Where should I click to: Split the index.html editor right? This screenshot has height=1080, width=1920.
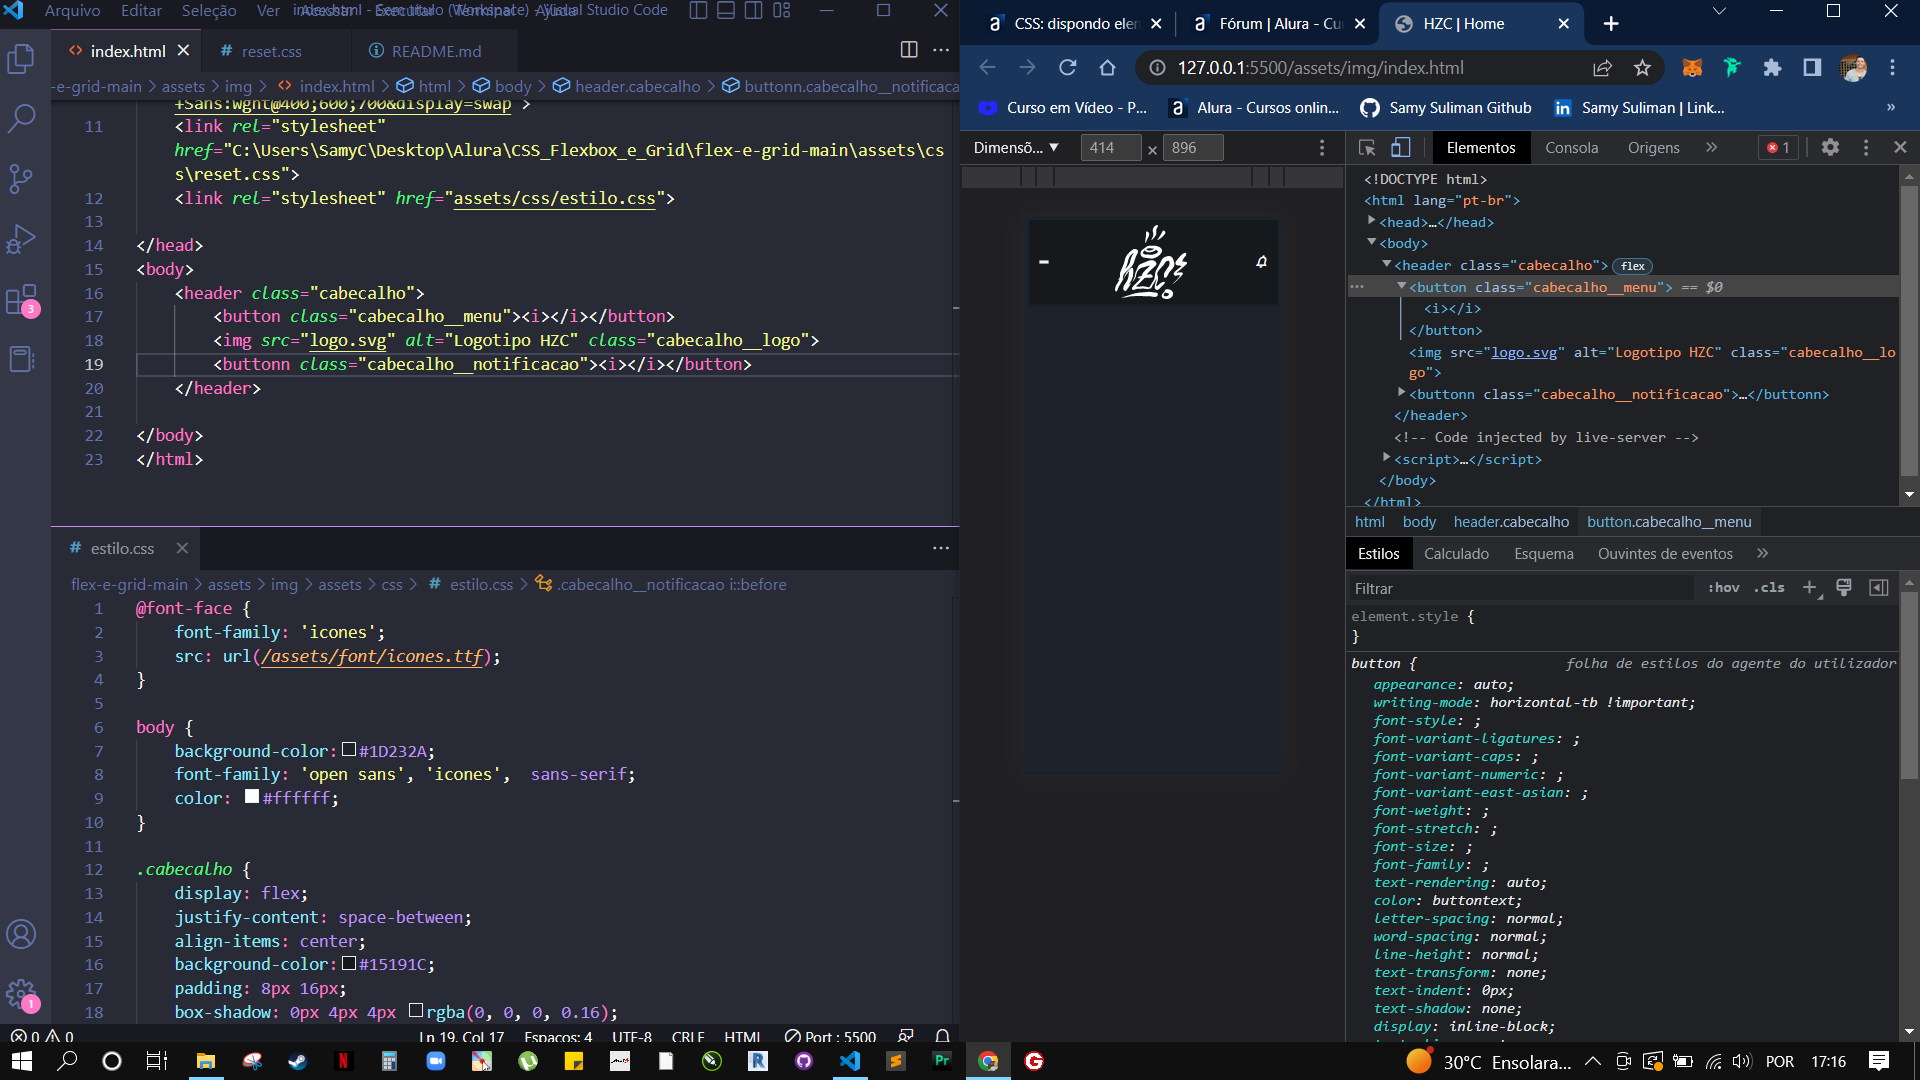(x=909, y=50)
